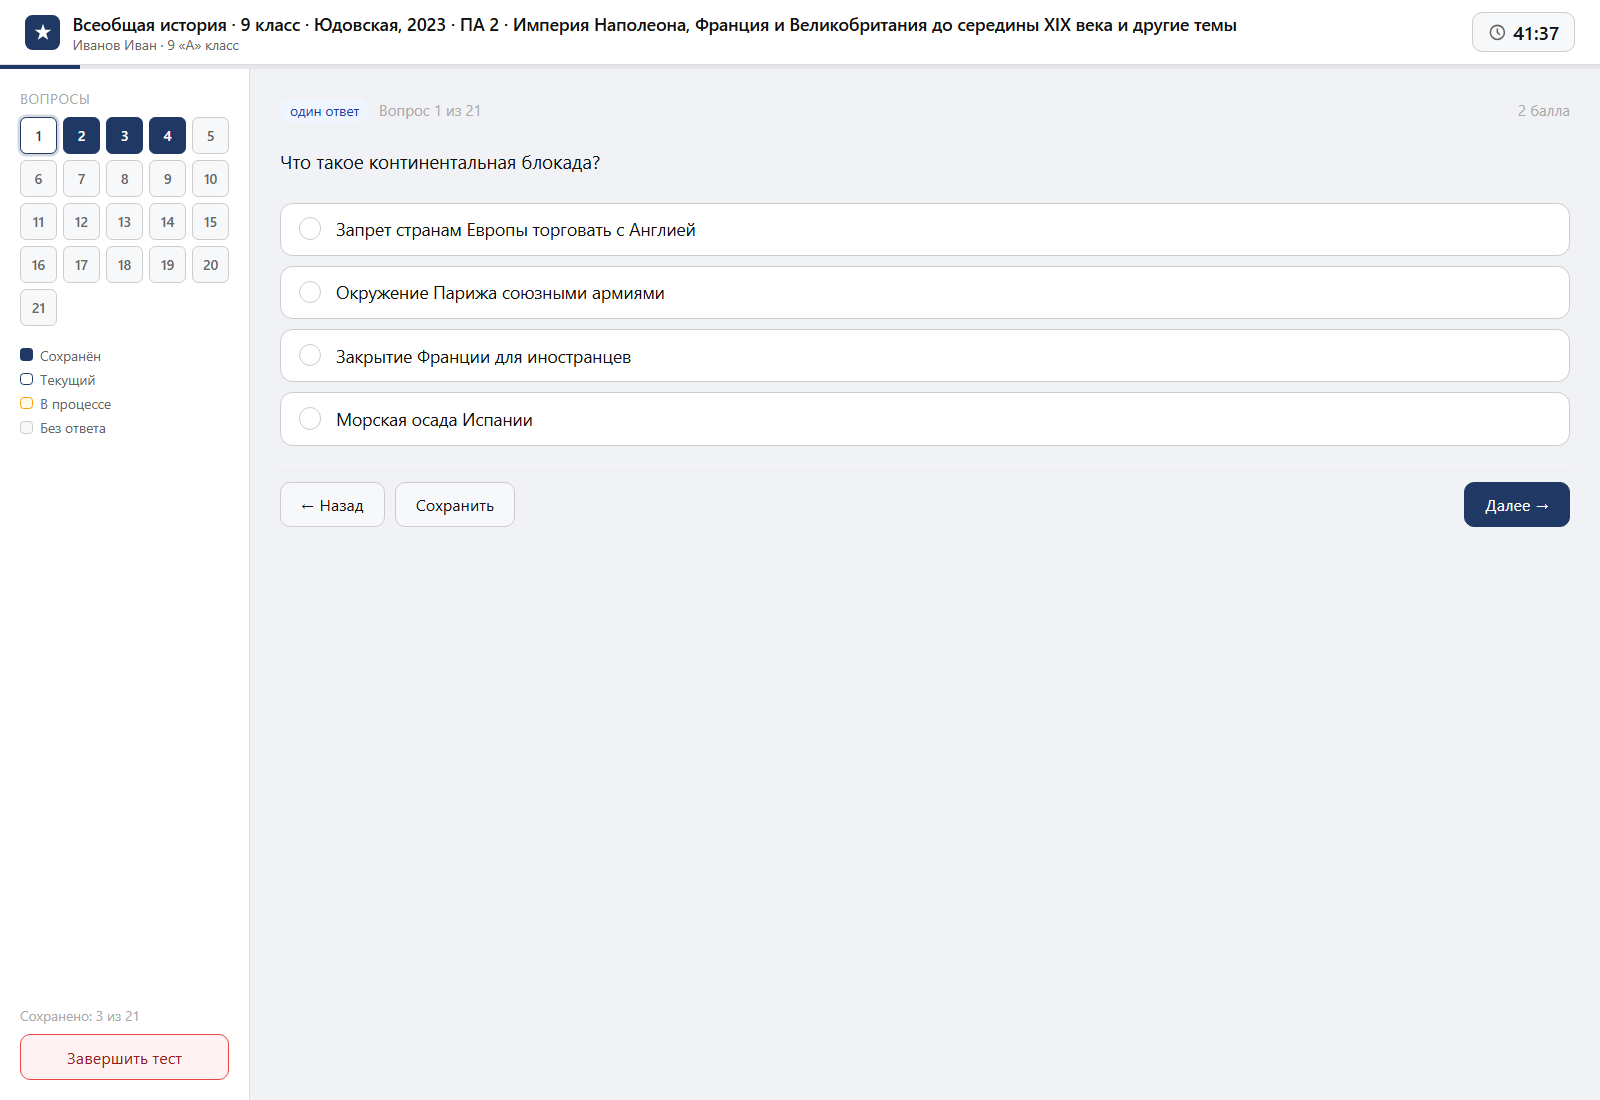The height and width of the screenshot is (1100, 1600).
Task: Open question 13 in the grid
Action: pos(124,222)
